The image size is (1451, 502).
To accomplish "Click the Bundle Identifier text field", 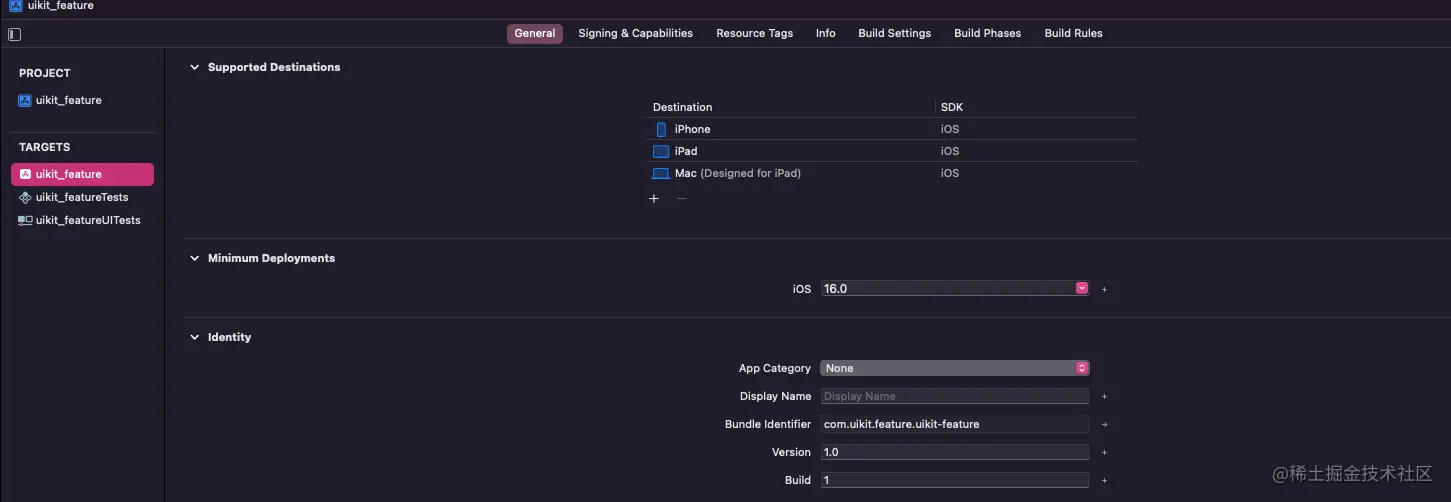I will coord(954,424).
